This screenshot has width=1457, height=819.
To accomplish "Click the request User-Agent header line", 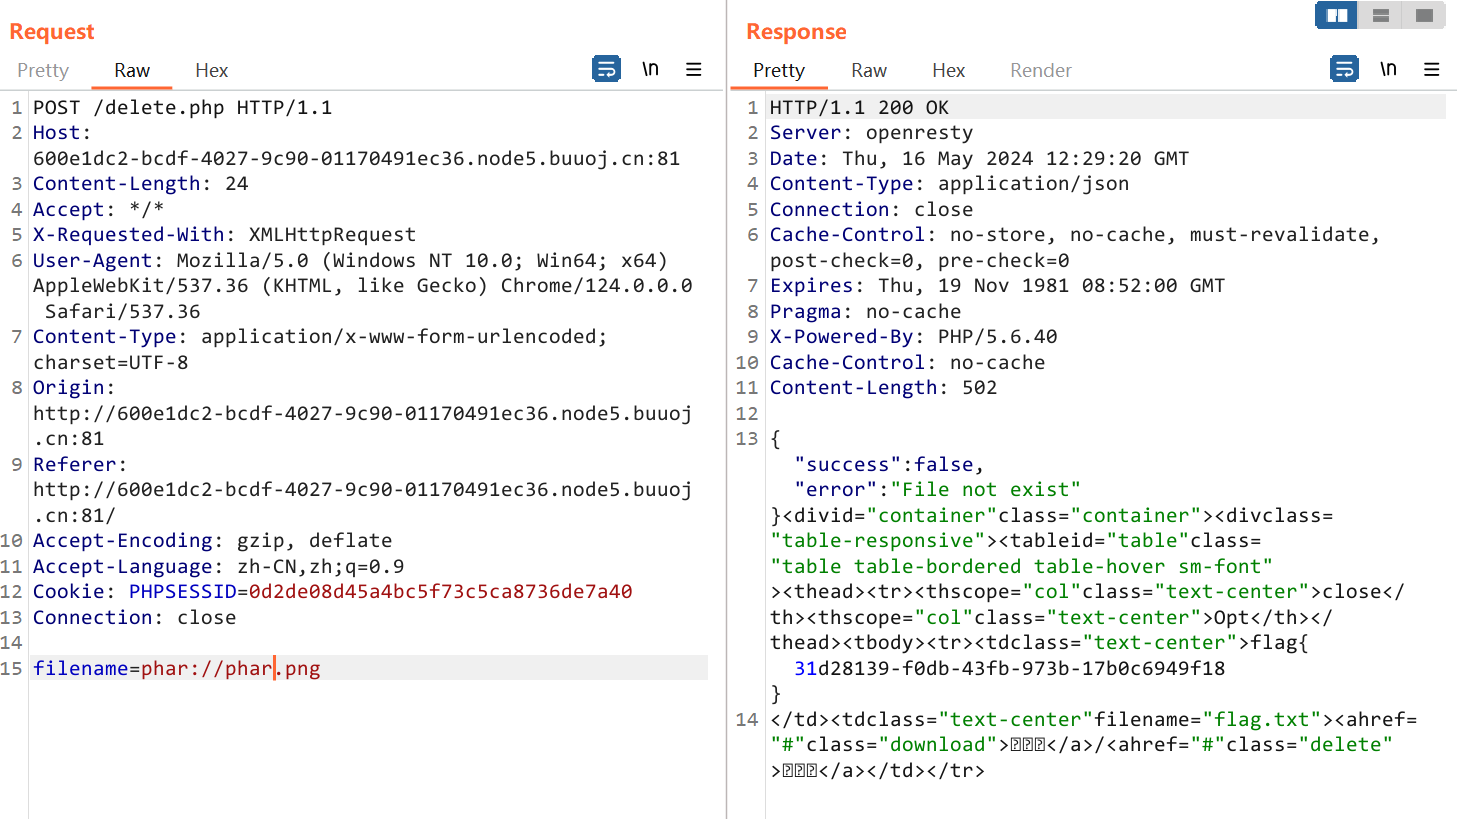I will [x=363, y=285].
